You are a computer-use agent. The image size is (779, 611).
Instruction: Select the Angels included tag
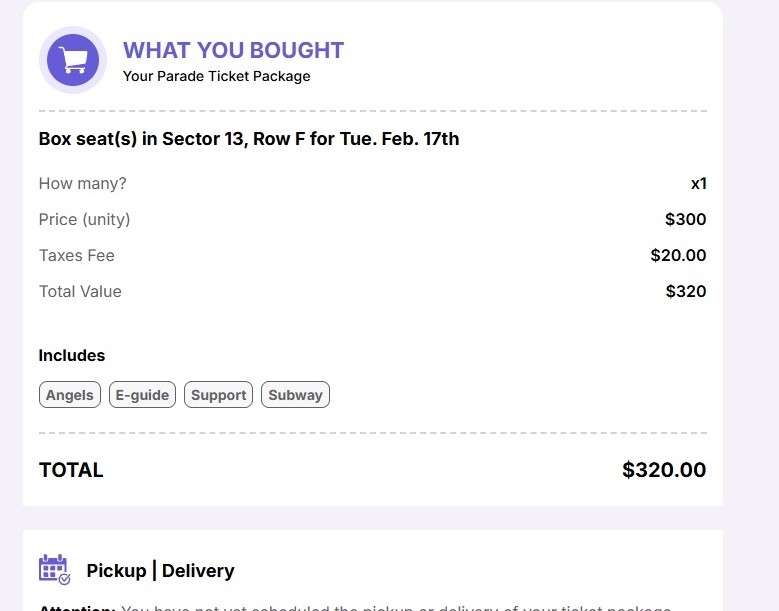tap(70, 395)
